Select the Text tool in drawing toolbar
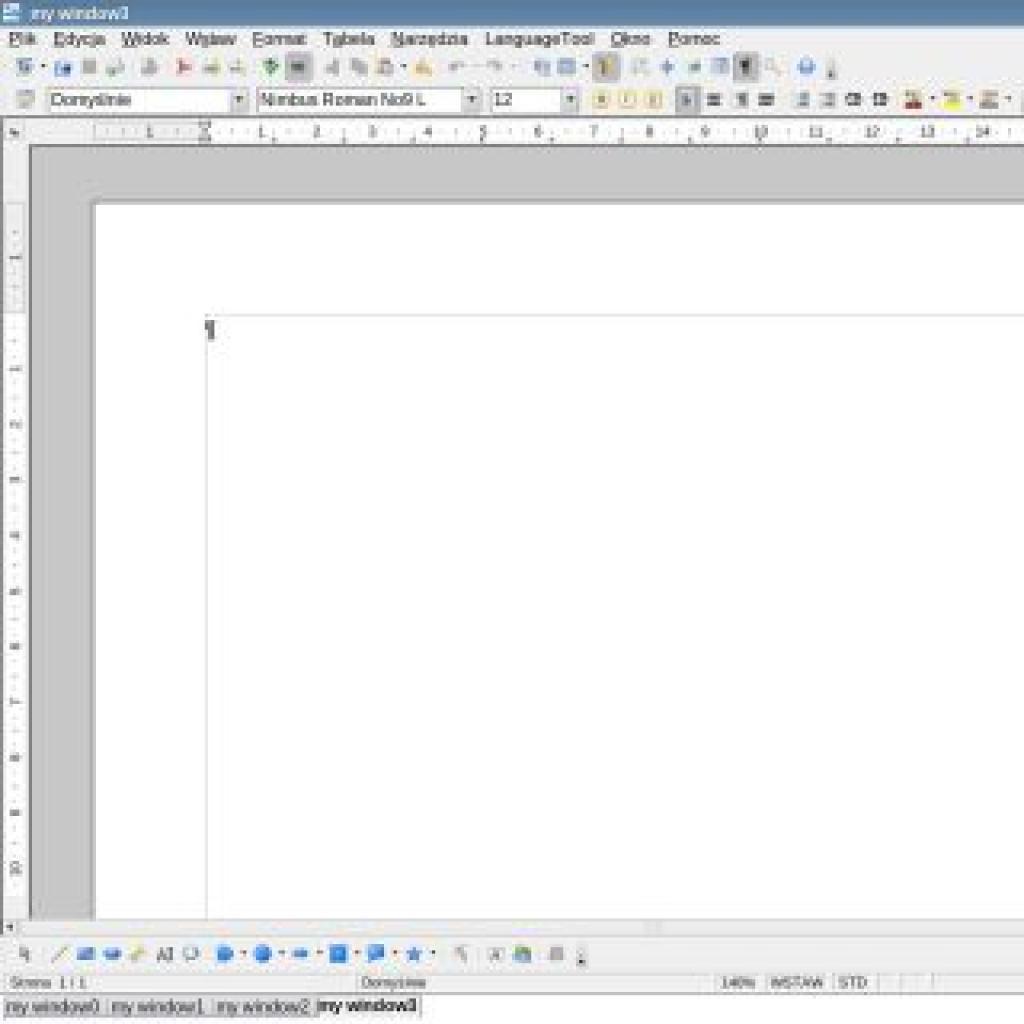This screenshot has width=1024, height=1024. (165, 954)
